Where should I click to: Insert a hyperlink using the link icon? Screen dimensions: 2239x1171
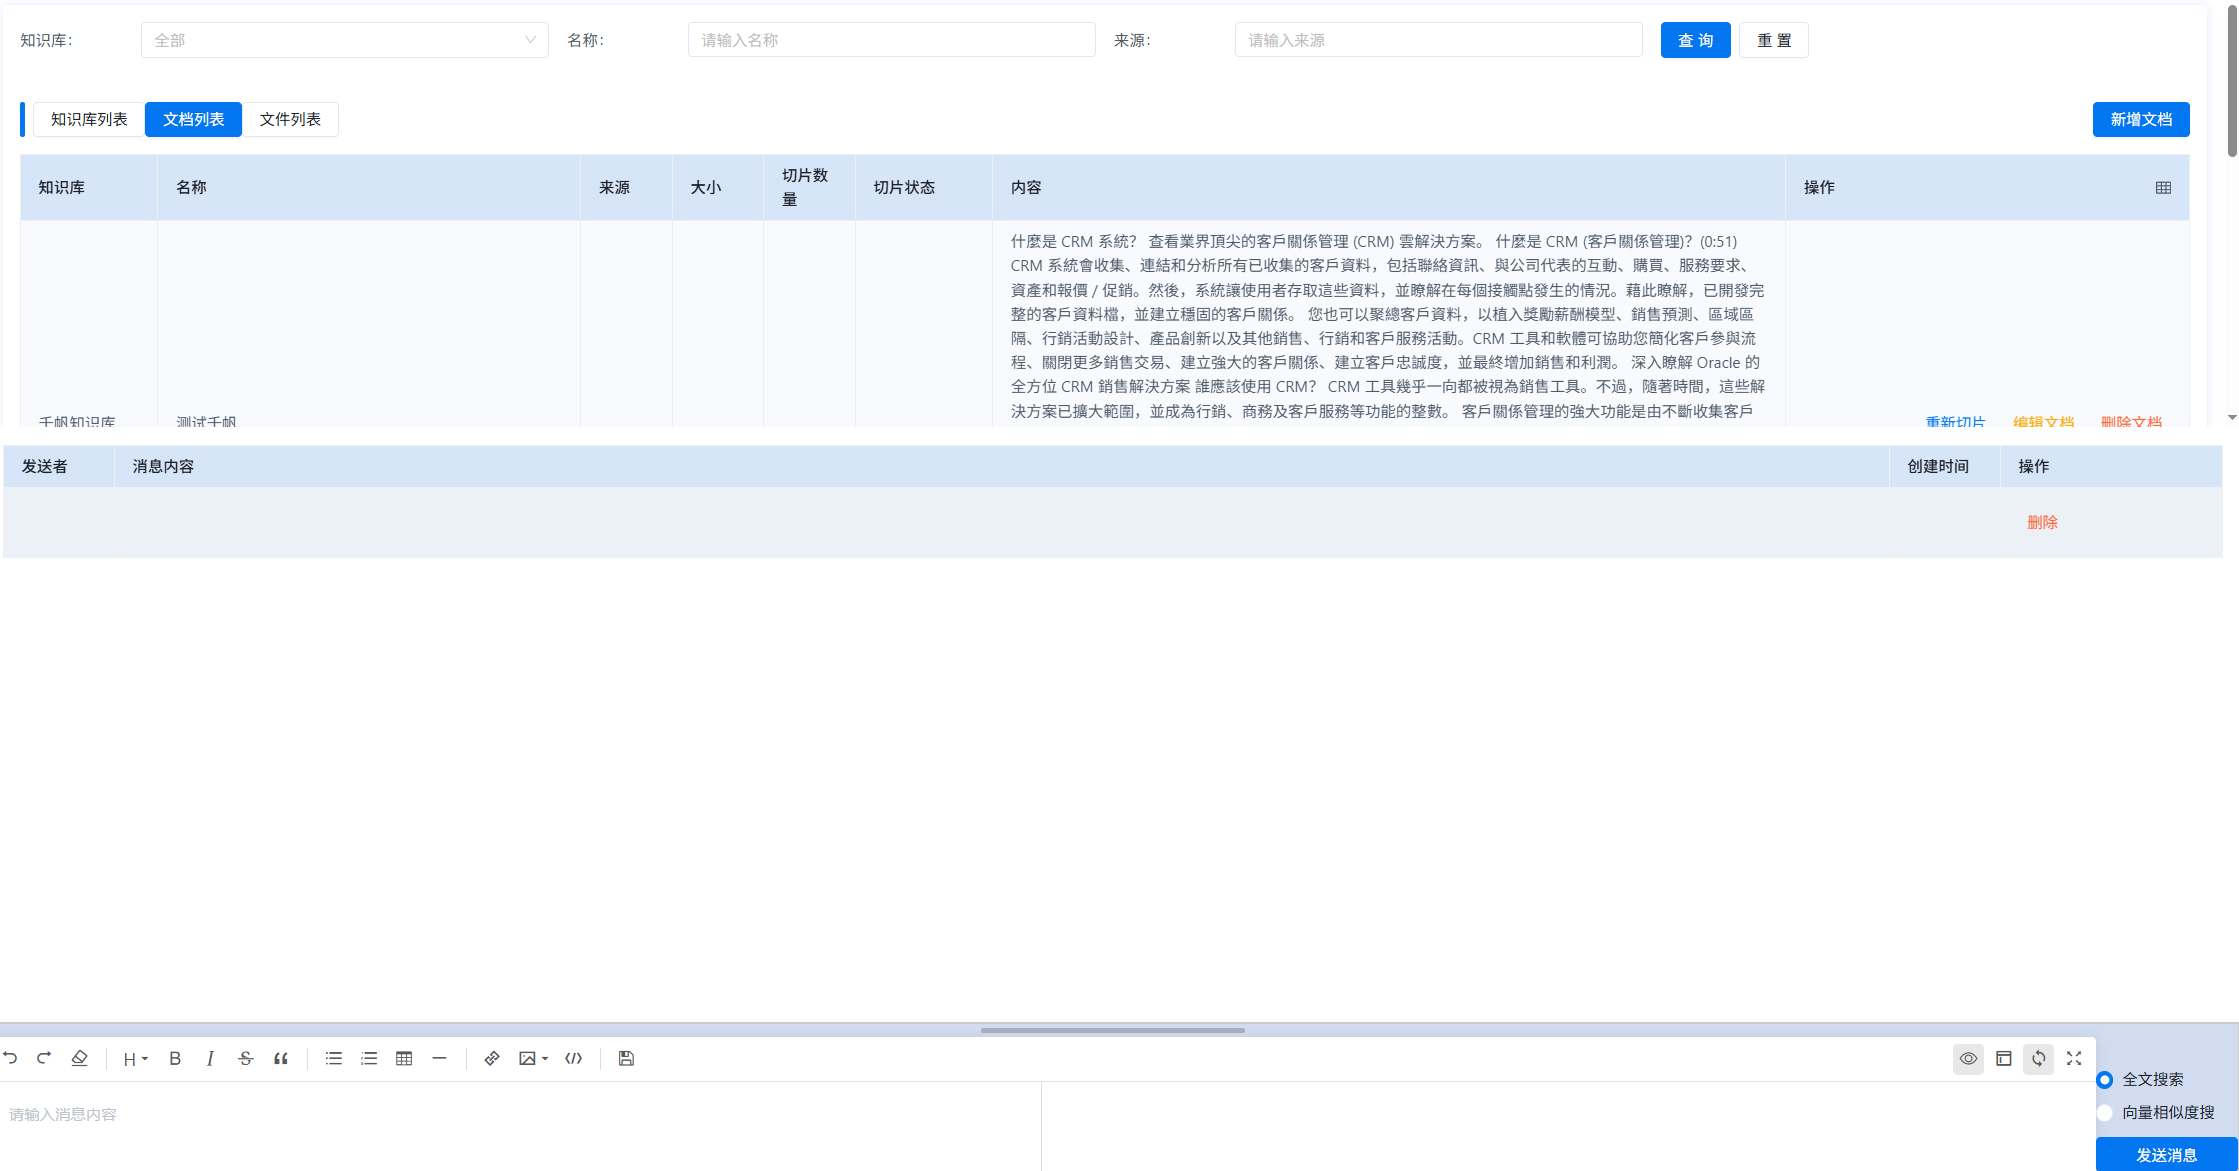492,1058
